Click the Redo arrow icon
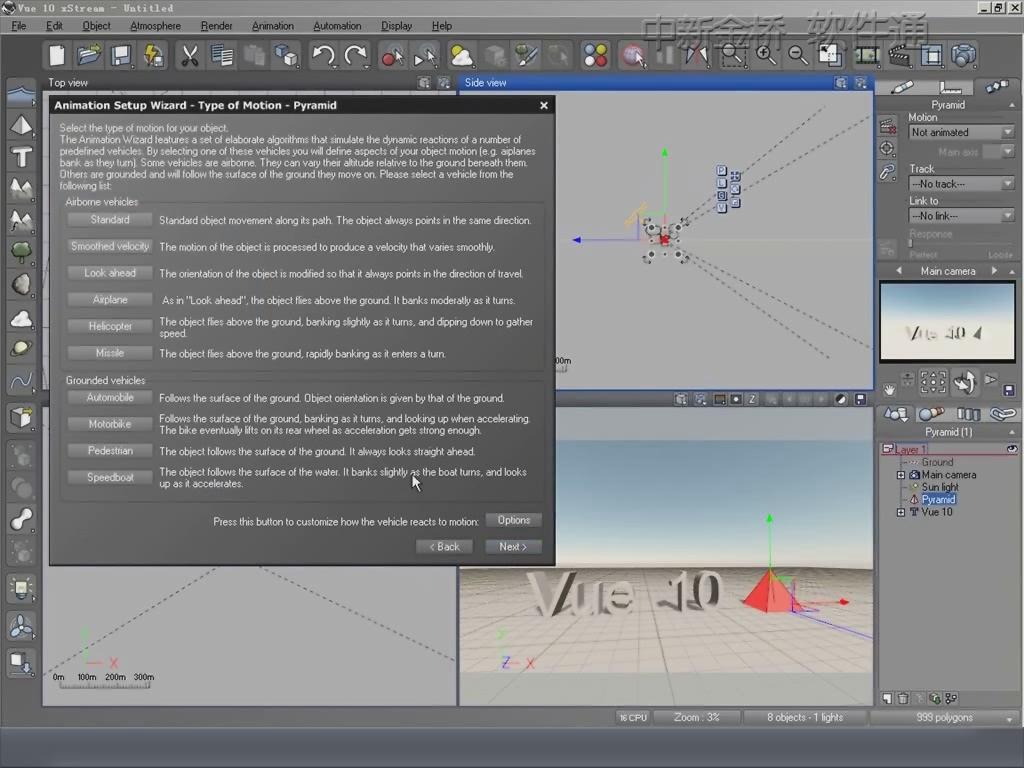The image size is (1024, 768). tap(356, 56)
